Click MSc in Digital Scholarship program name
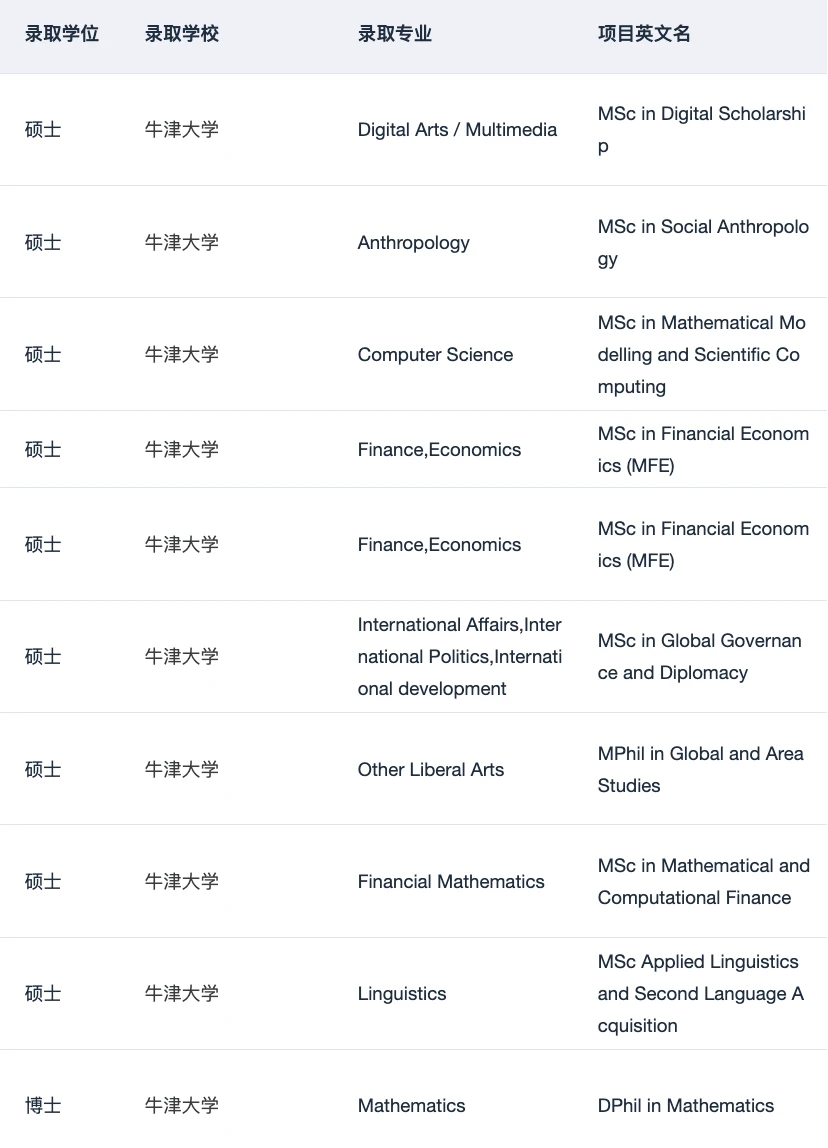828x1148 pixels. pyautogui.click(x=701, y=130)
